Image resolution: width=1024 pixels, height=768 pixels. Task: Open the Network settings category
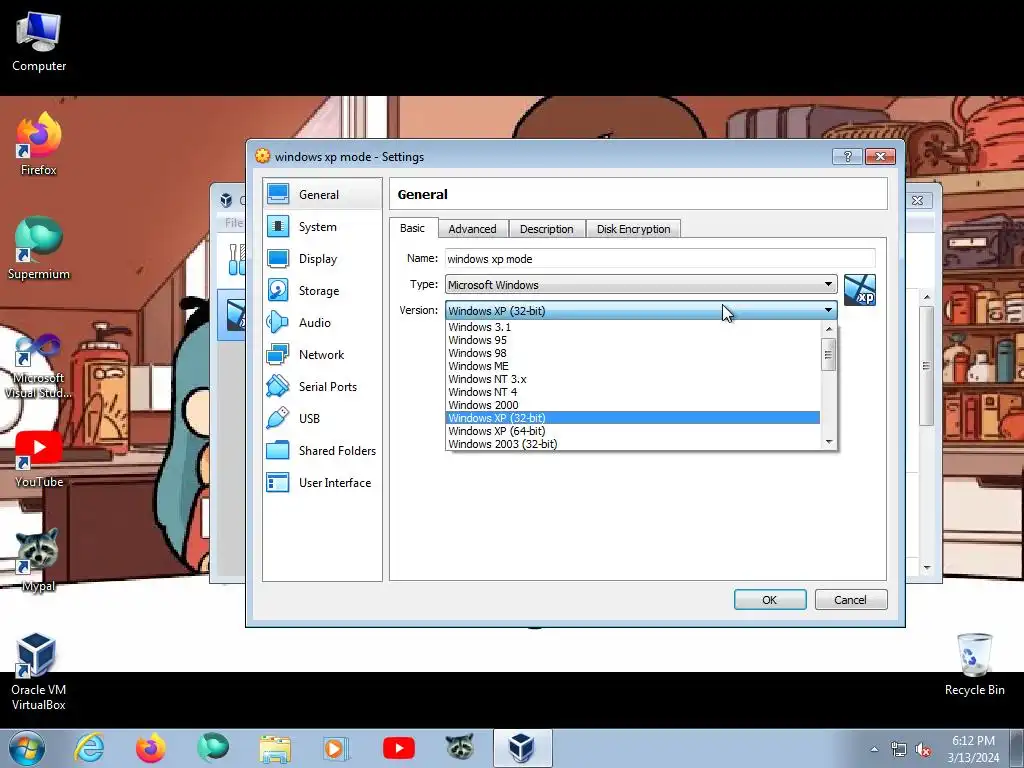coord(322,355)
